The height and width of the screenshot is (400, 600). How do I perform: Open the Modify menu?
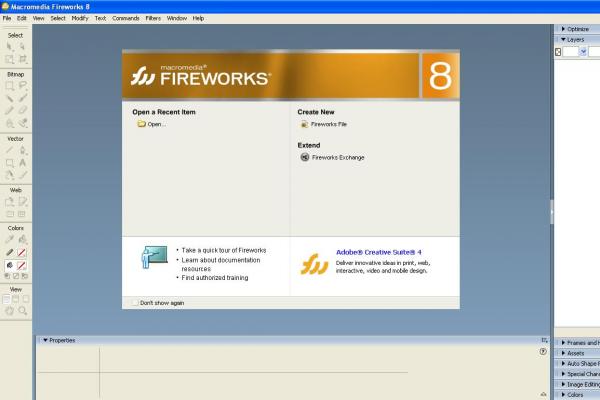[80, 18]
